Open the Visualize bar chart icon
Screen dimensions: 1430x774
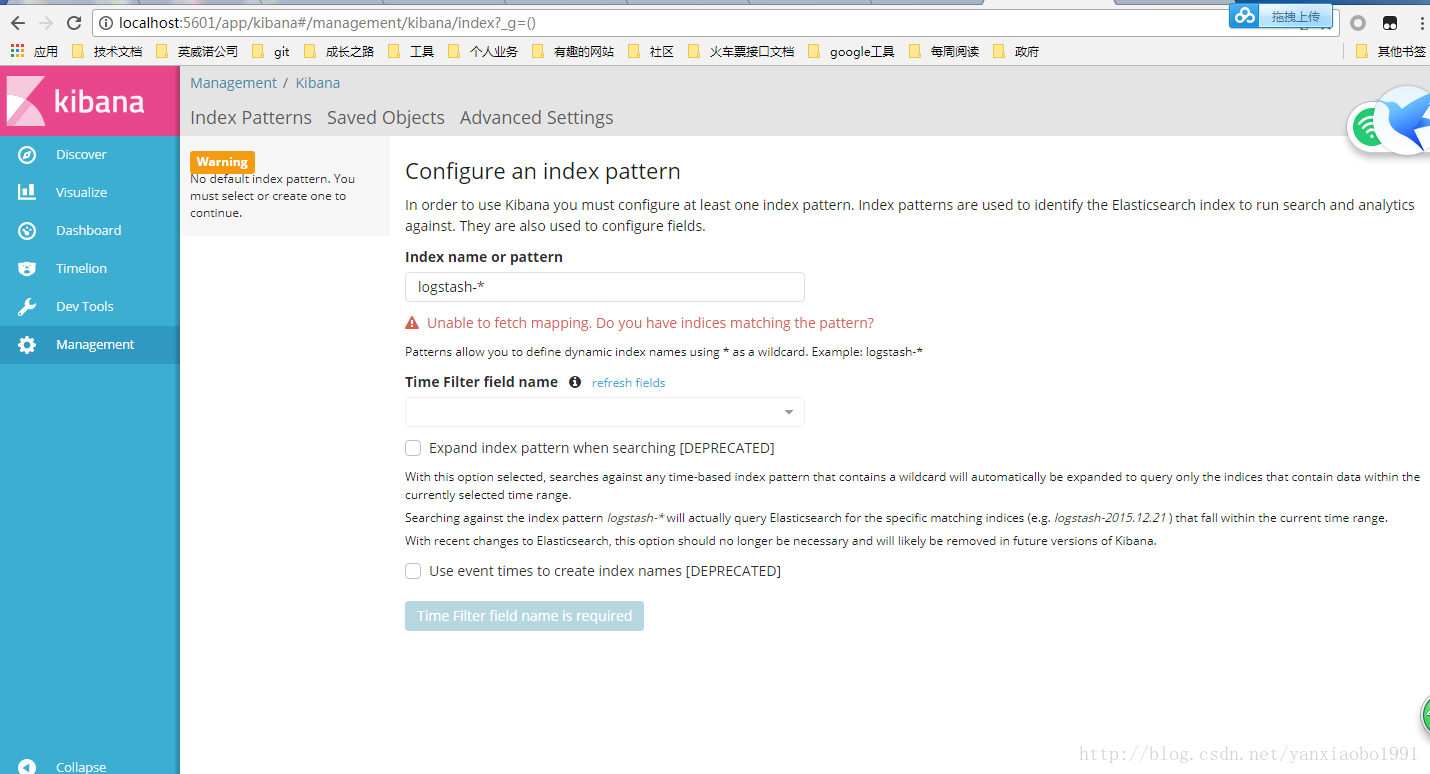coord(27,192)
